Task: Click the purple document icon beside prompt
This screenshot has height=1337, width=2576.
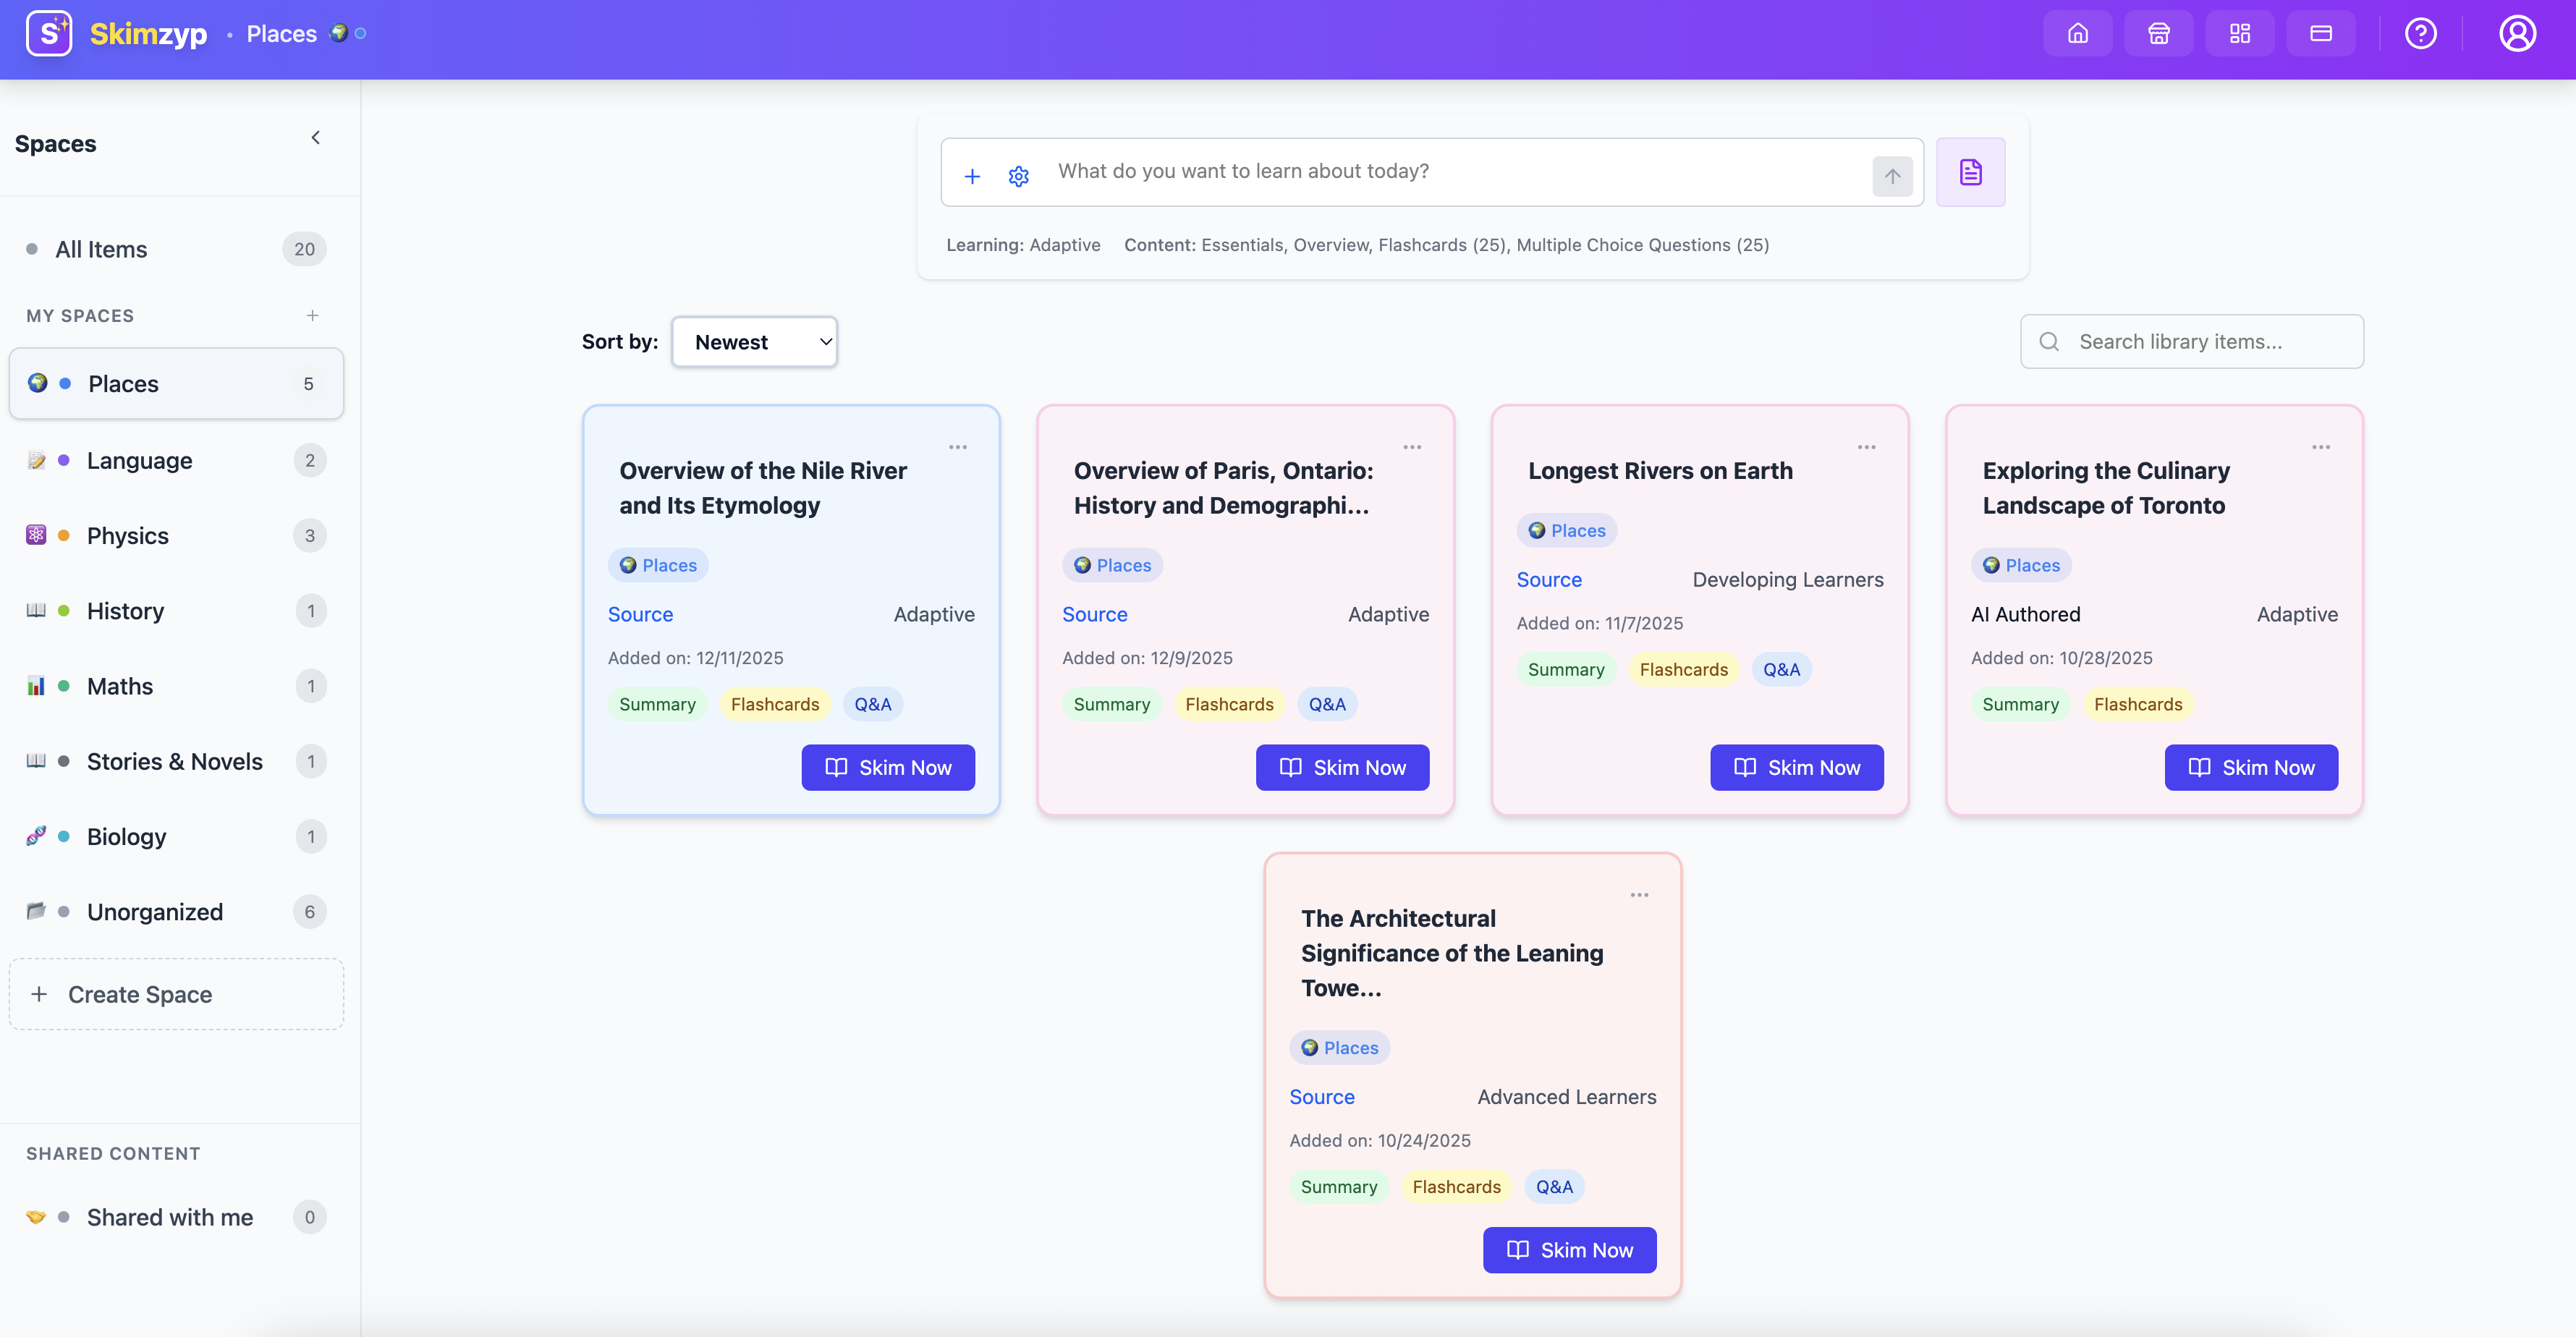Action: pyautogui.click(x=1970, y=172)
